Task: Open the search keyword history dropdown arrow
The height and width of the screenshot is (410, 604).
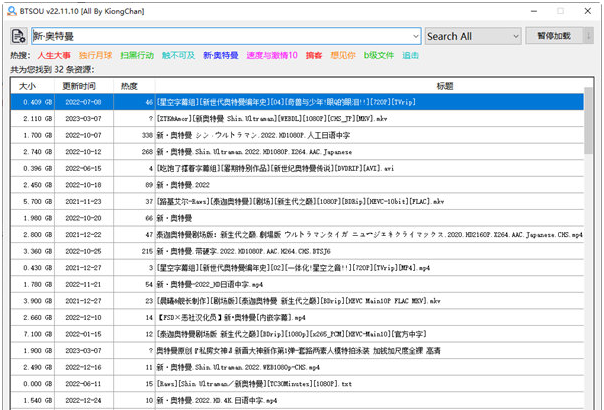Action: 411,36
